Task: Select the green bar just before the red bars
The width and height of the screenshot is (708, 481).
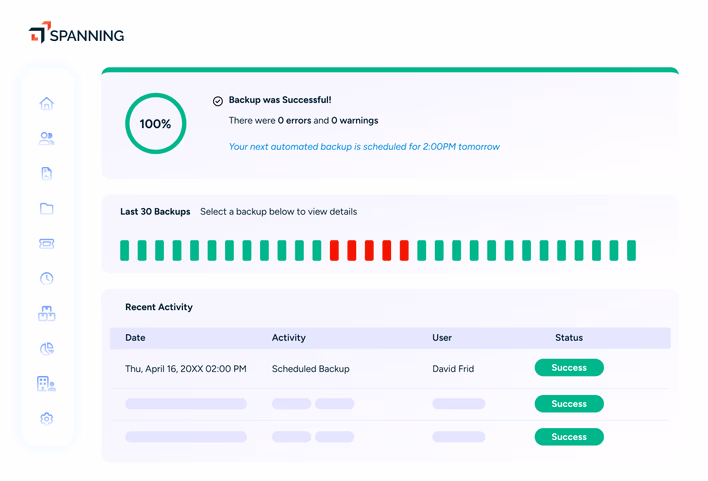Action: [317, 251]
